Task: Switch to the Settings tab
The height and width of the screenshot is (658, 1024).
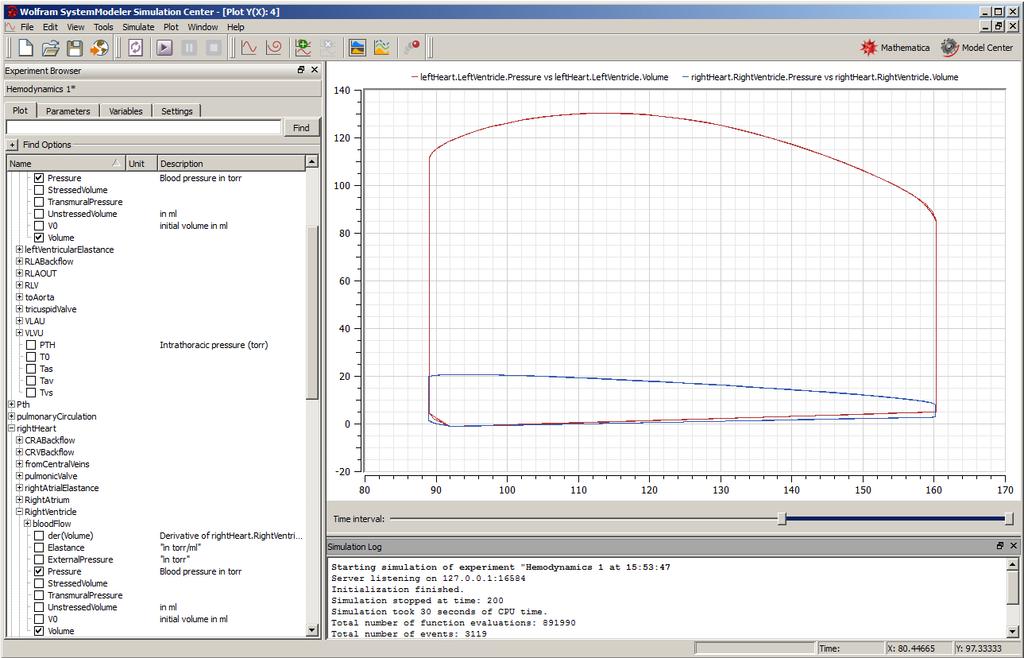Action: (176, 111)
